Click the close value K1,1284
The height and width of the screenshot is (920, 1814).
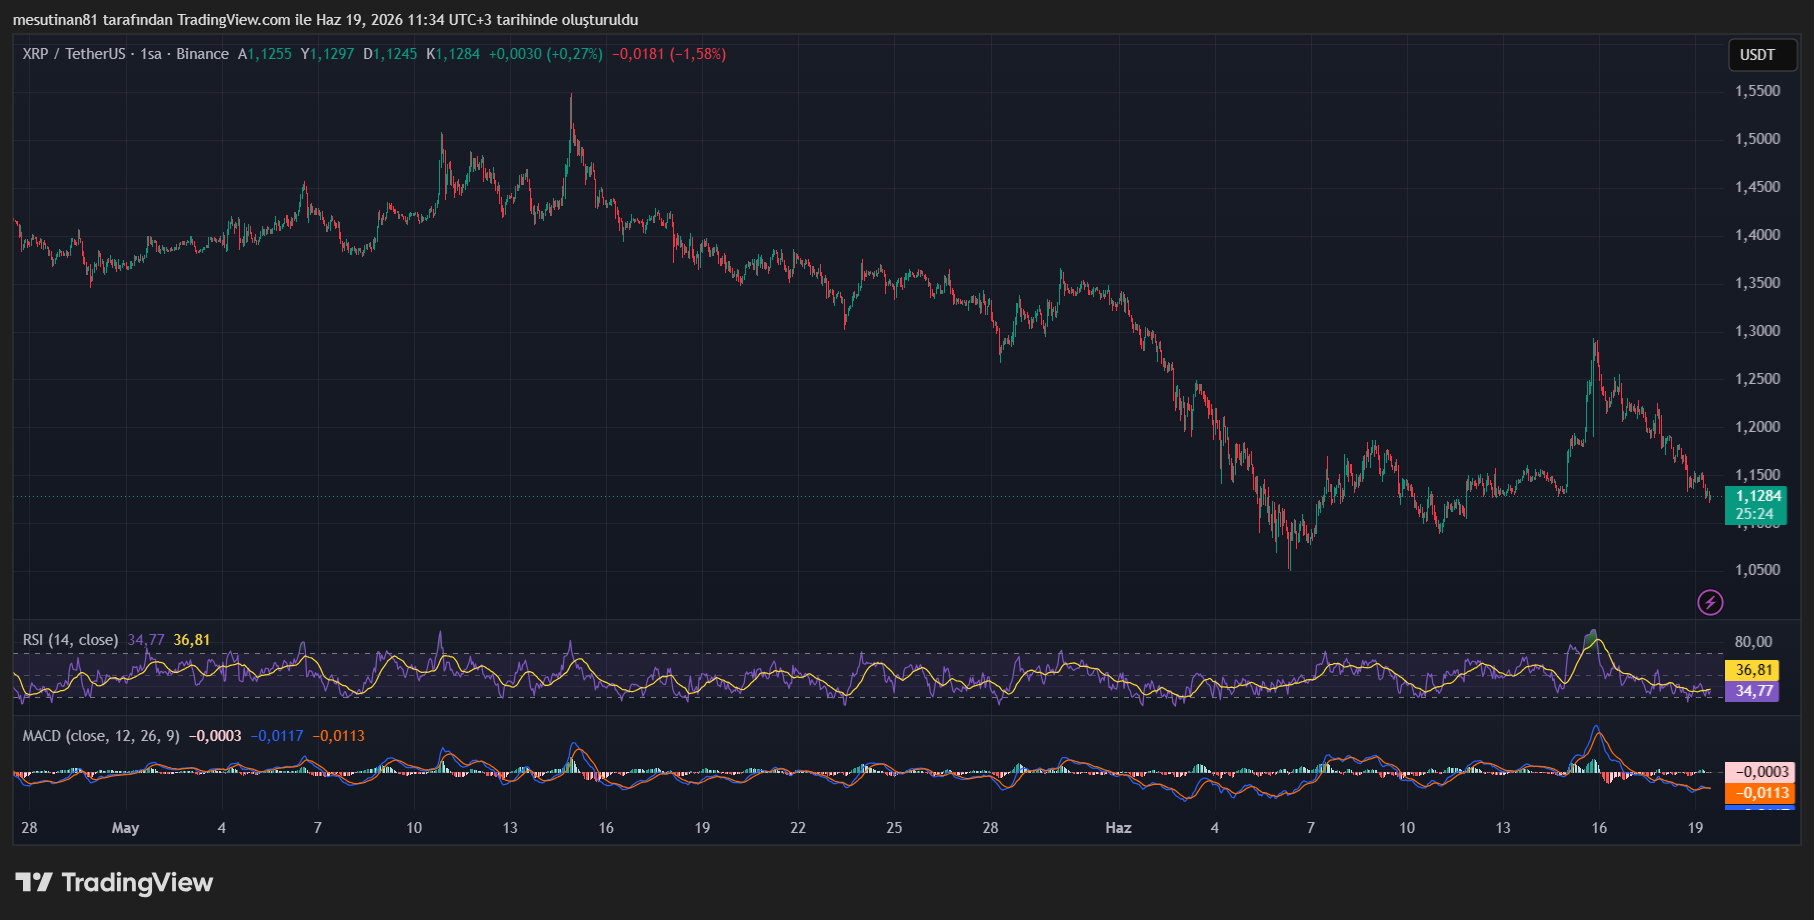tap(453, 54)
